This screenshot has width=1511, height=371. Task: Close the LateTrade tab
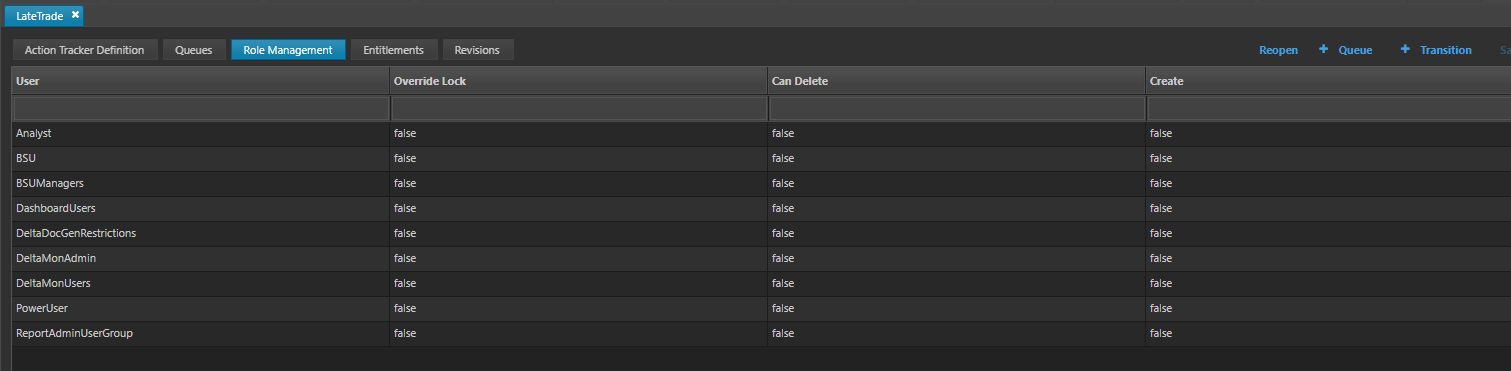(75, 15)
